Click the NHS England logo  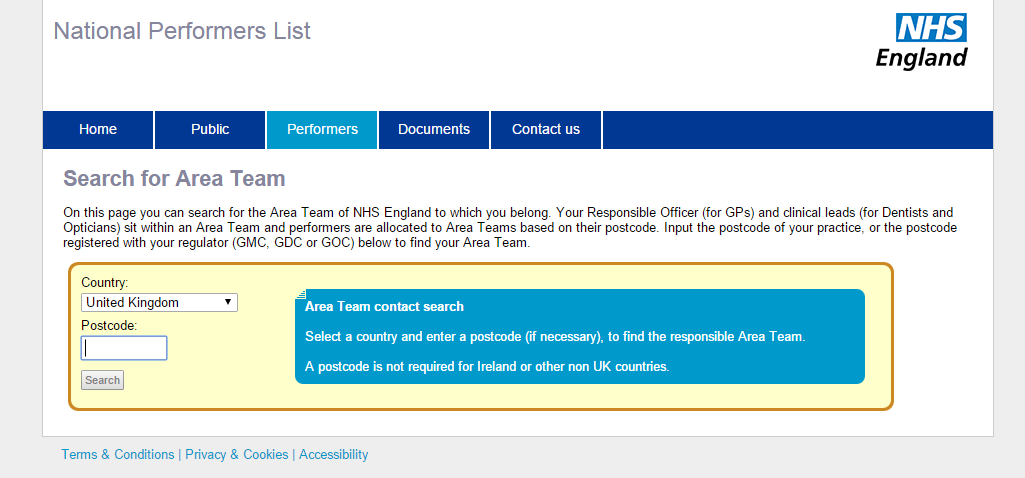coord(921,42)
